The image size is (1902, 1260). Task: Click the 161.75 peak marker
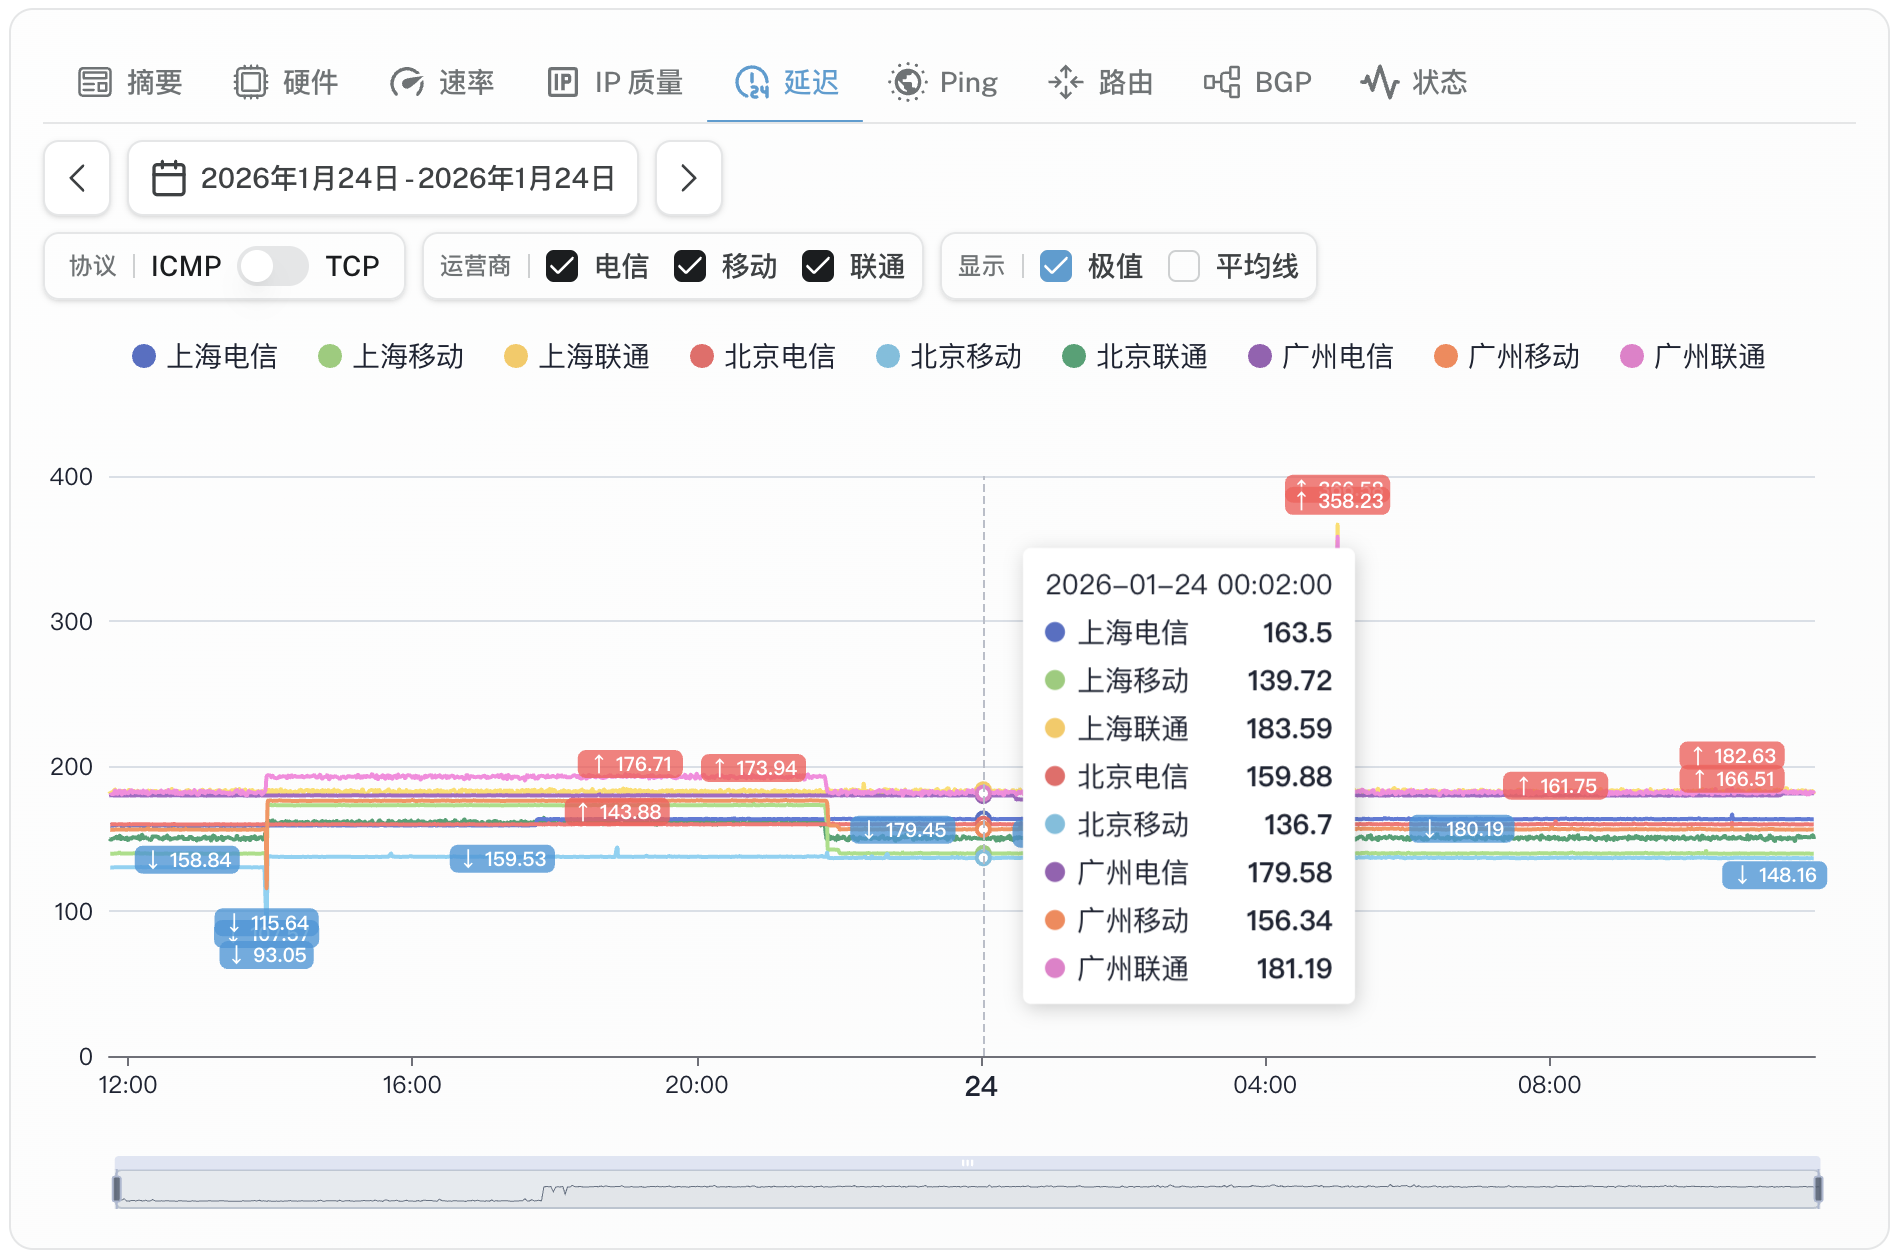1556,786
